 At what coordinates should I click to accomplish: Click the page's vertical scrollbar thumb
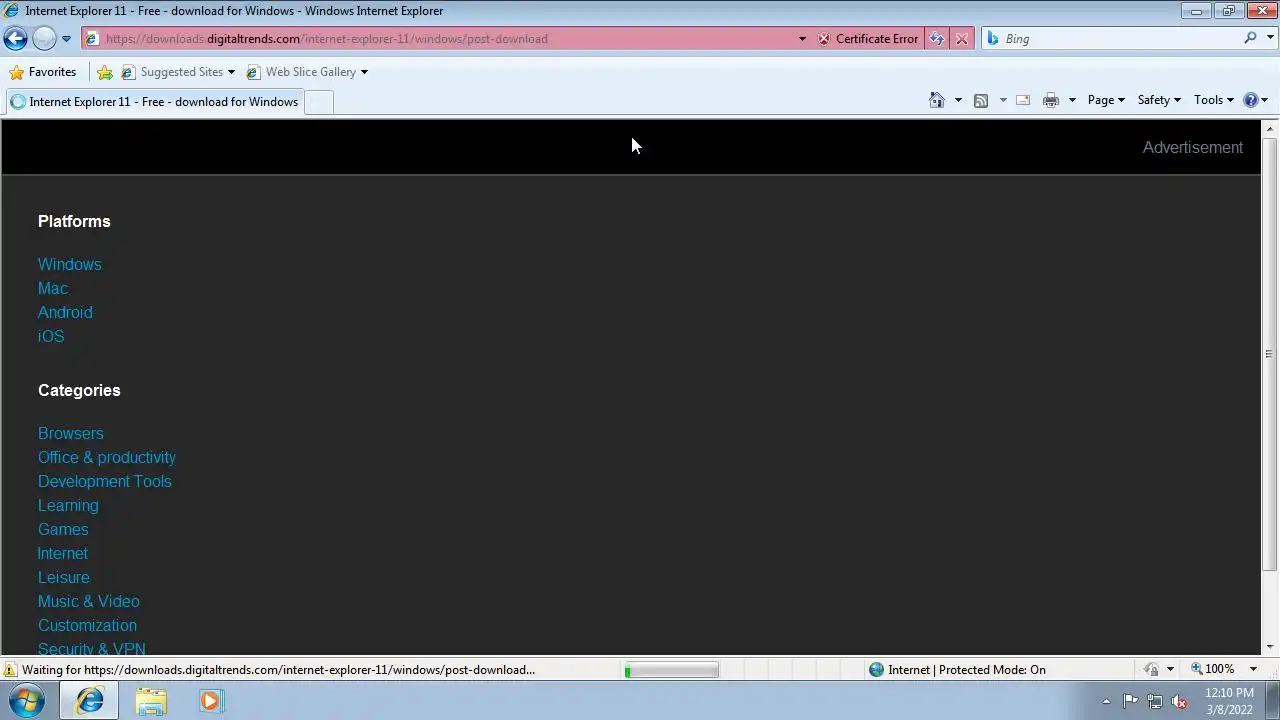click(1270, 354)
